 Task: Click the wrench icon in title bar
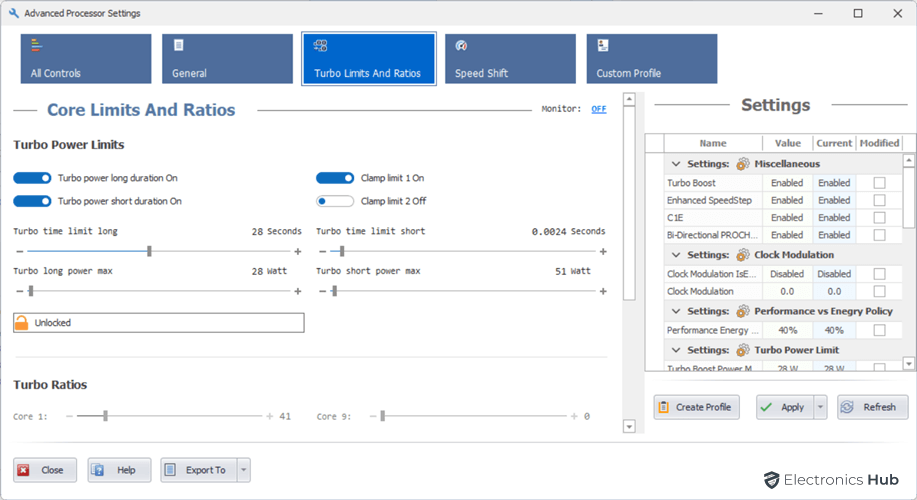click(13, 13)
